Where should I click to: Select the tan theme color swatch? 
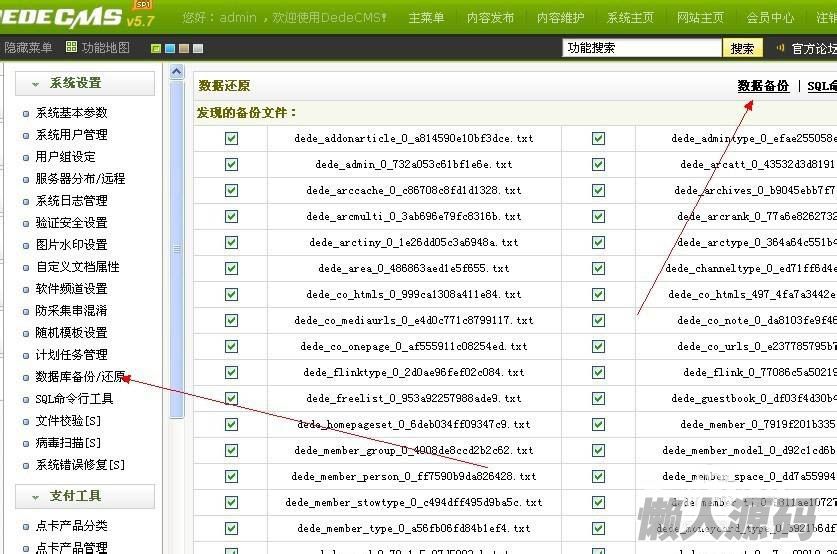click(184, 49)
